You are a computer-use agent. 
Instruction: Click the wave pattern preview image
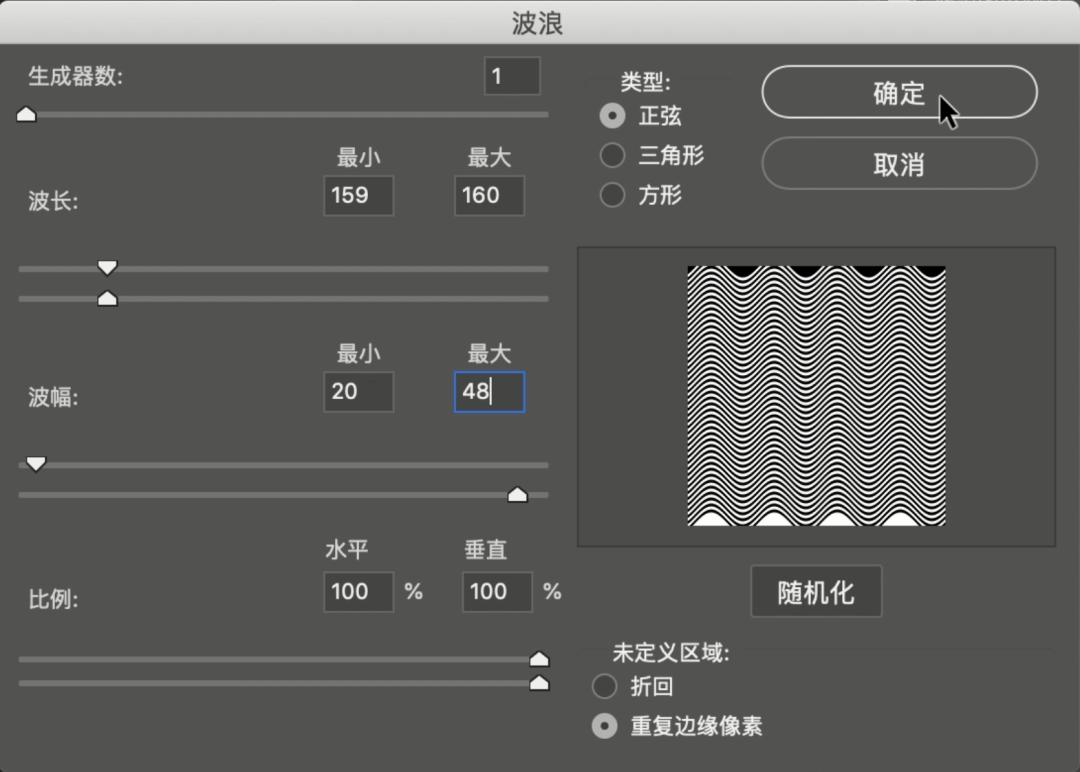click(816, 395)
